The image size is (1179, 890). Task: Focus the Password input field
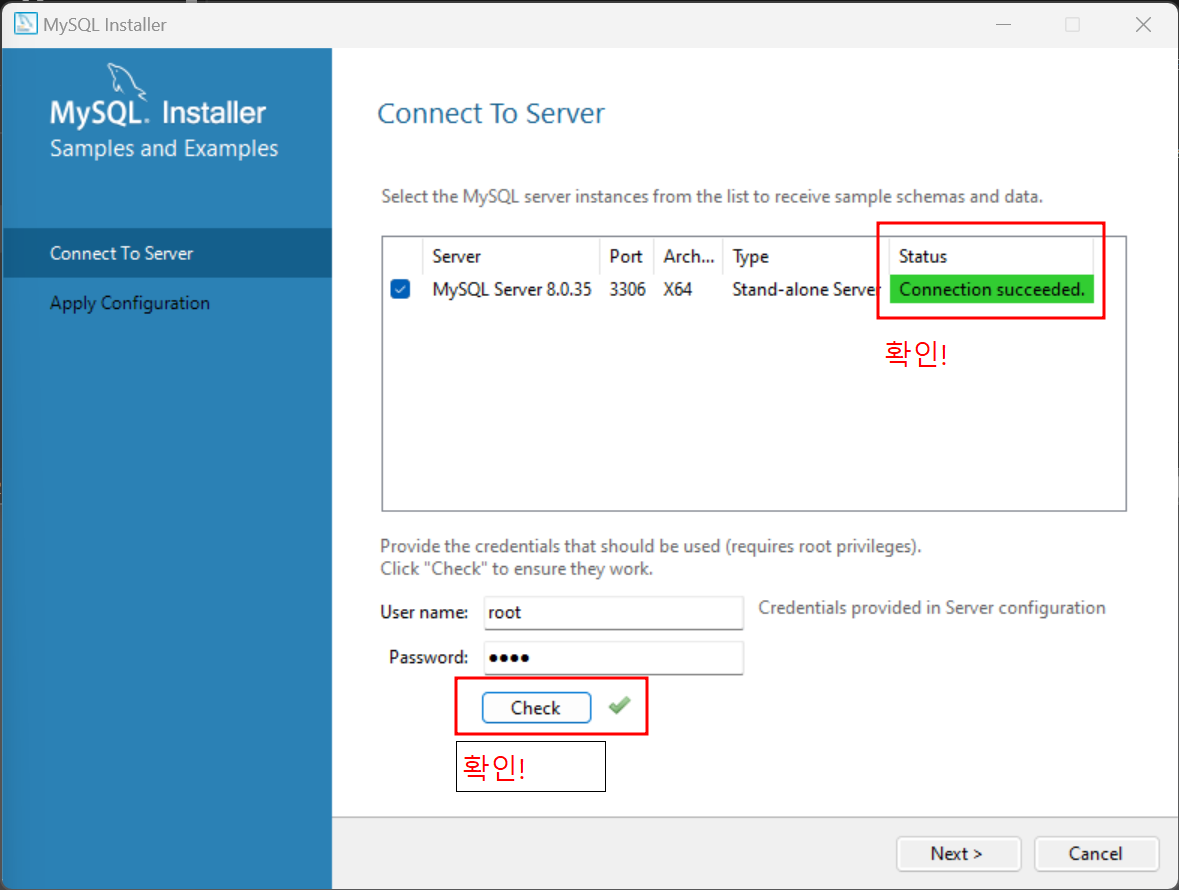[x=614, y=658]
